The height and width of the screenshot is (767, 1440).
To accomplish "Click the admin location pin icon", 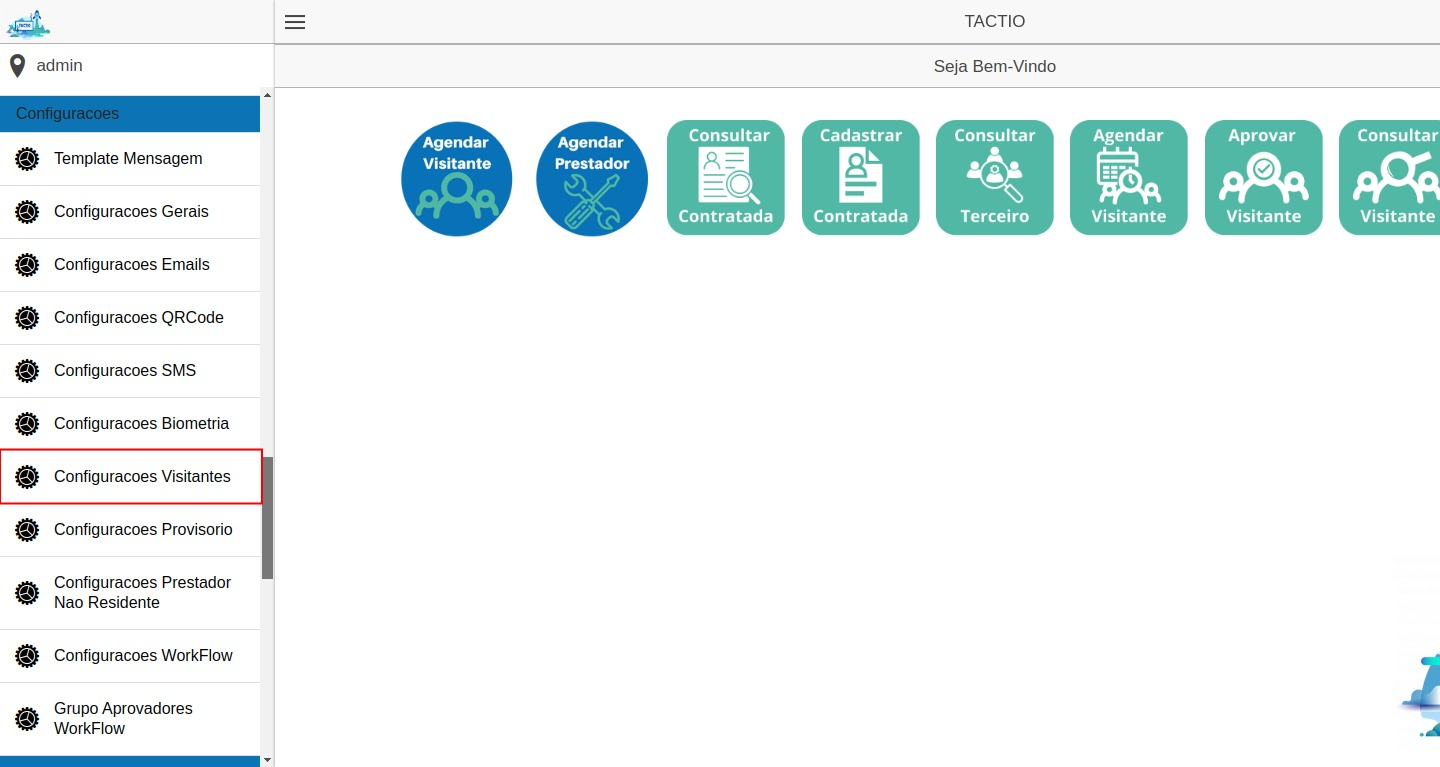I will (x=17, y=66).
